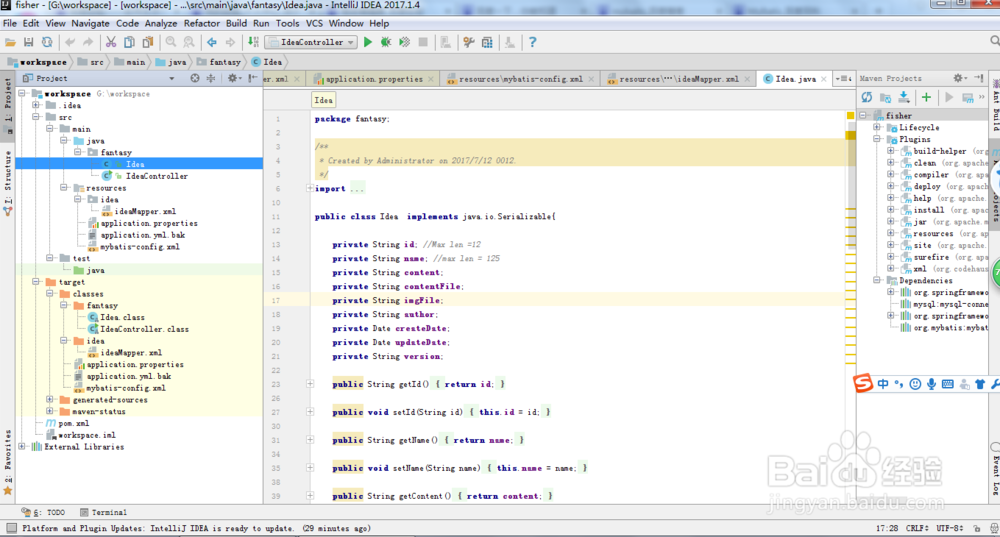Viewport: 1000px width, 537px height.
Task: Open the IdeaController run configuration dropdown
Action: [x=311, y=43]
